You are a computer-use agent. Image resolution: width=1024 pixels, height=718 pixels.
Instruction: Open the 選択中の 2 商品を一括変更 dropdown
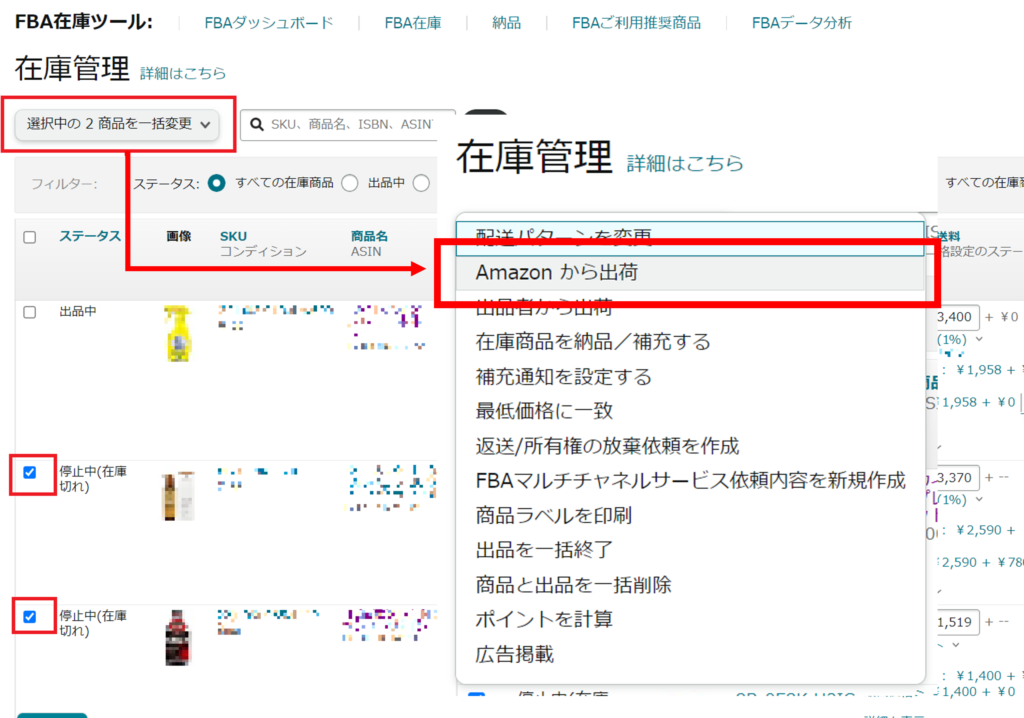(118, 124)
